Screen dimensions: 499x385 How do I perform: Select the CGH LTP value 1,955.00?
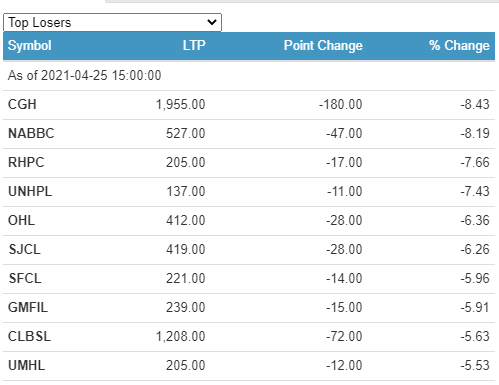coord(181,105)
